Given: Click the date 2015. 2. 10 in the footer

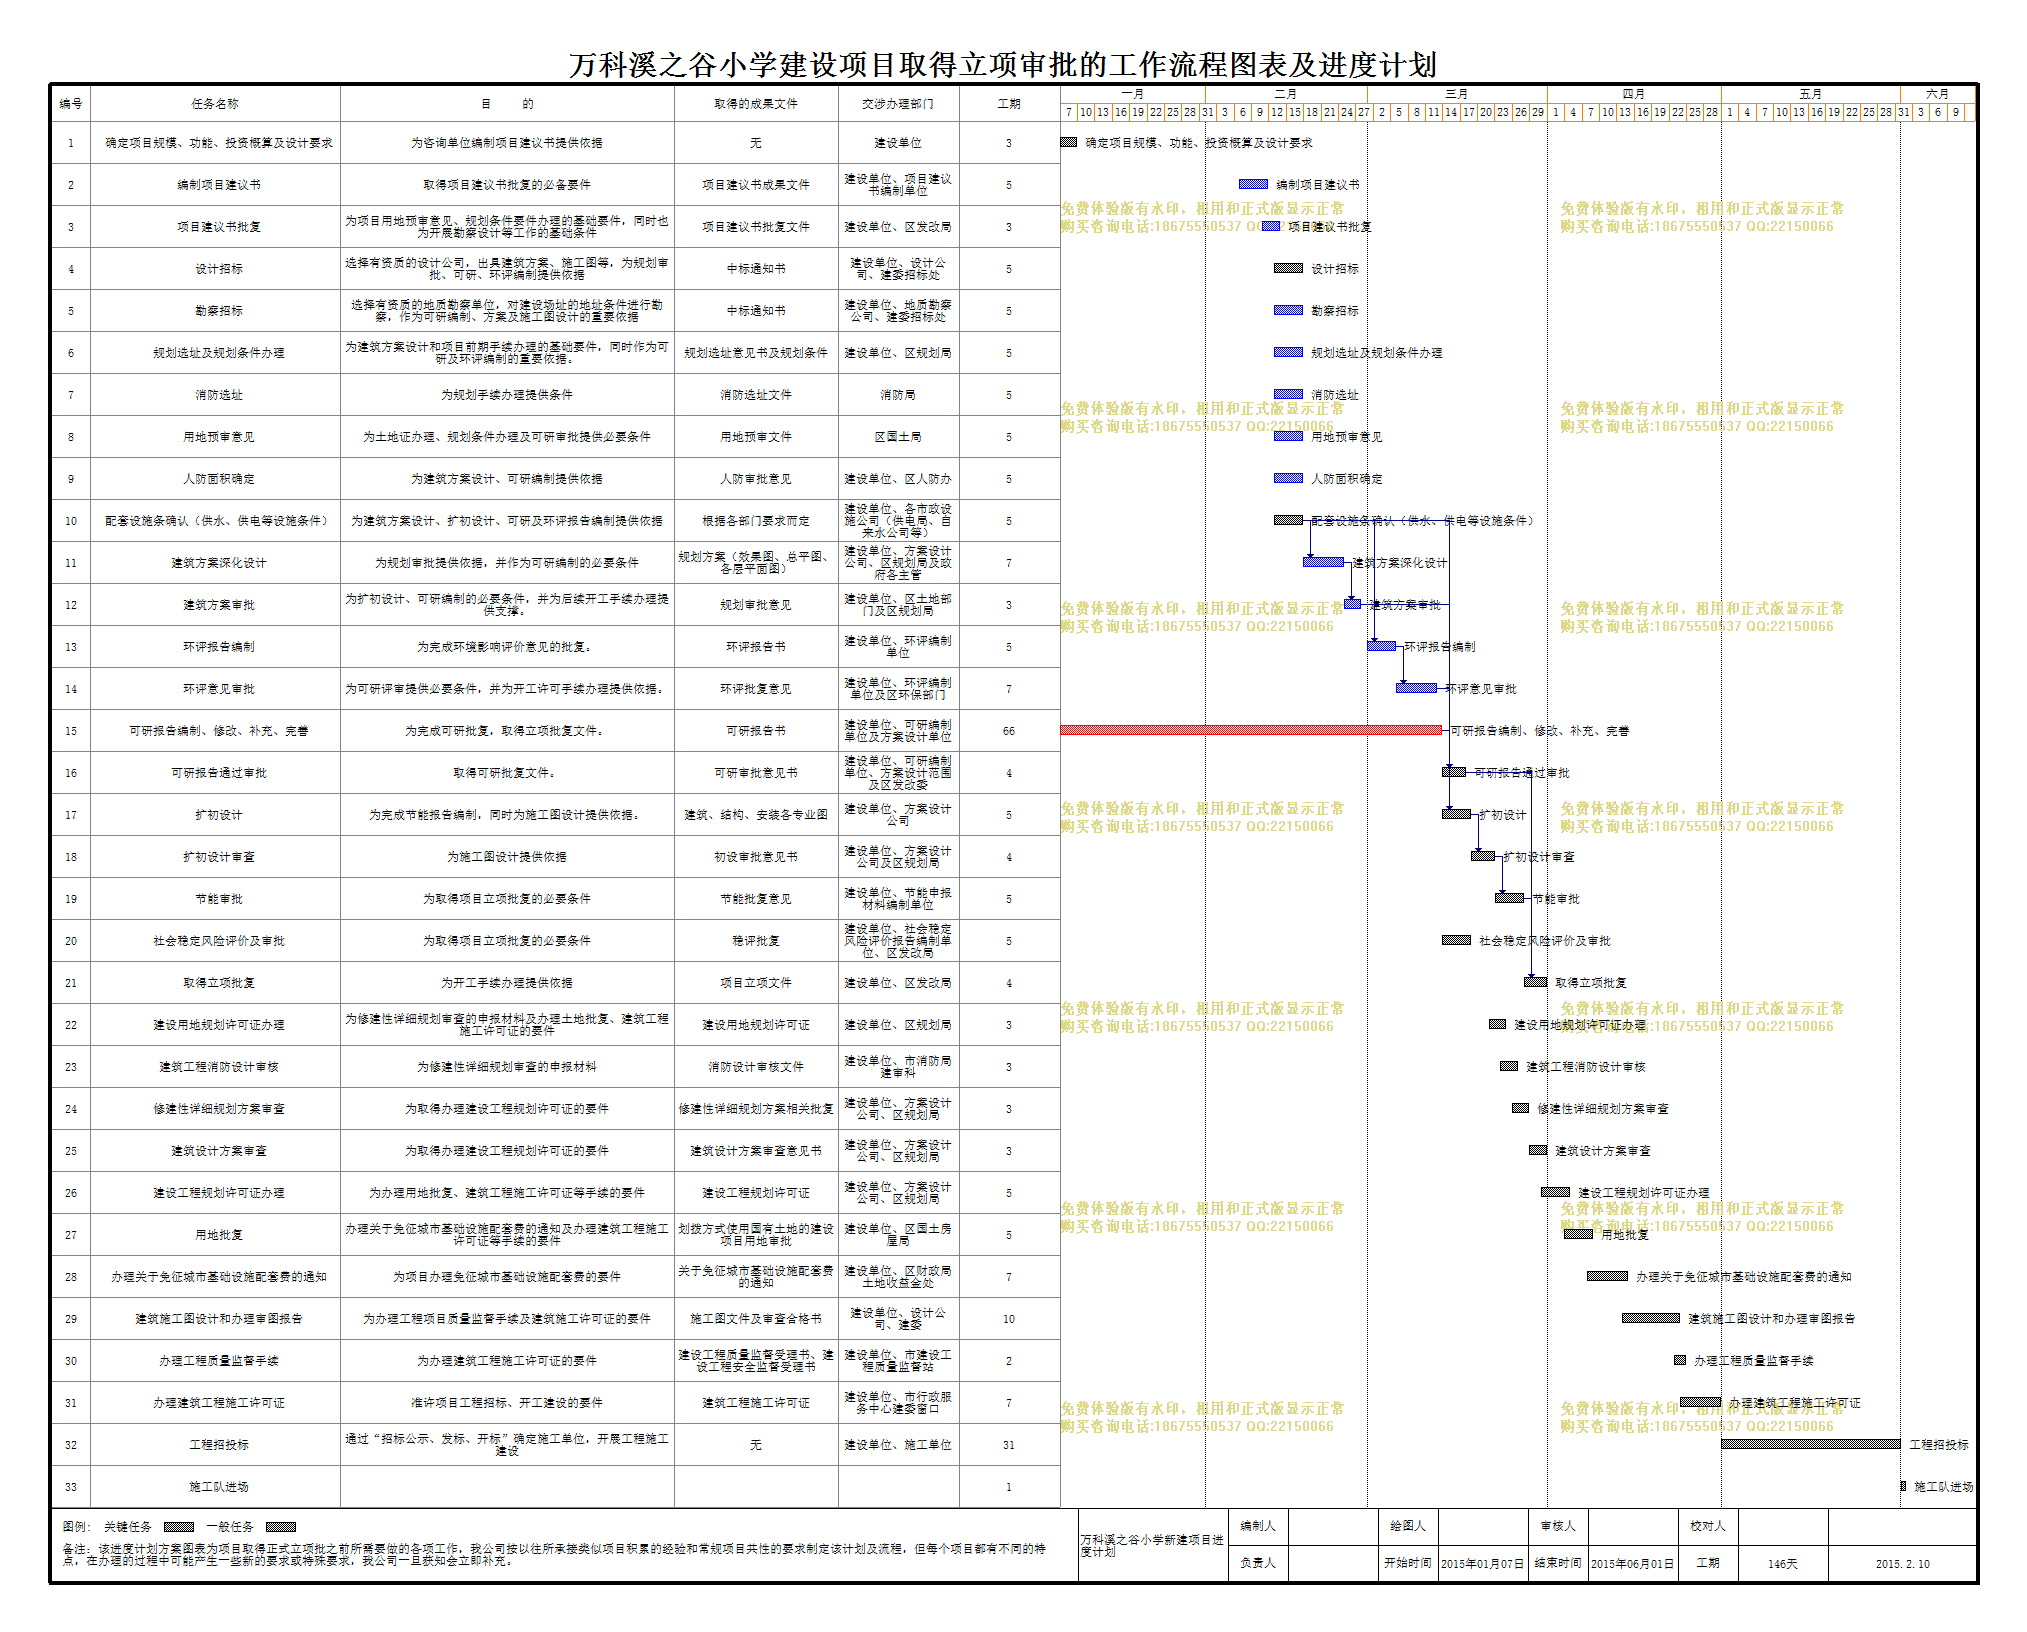Looking at the screenshot, I should point(1902,1564).
